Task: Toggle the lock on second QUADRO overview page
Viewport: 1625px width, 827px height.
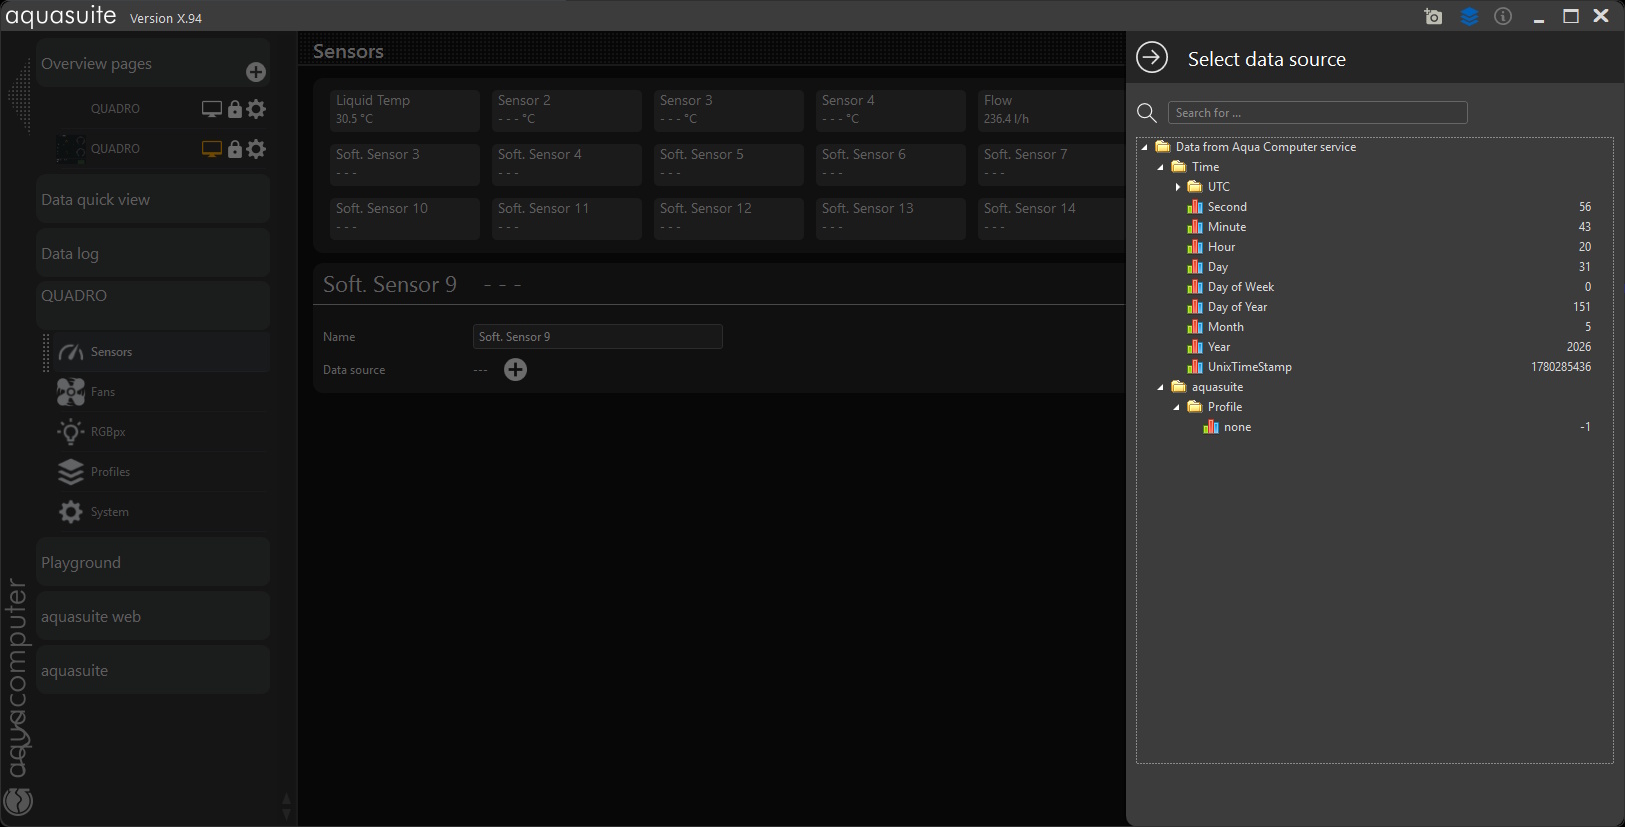Action: 235,149
